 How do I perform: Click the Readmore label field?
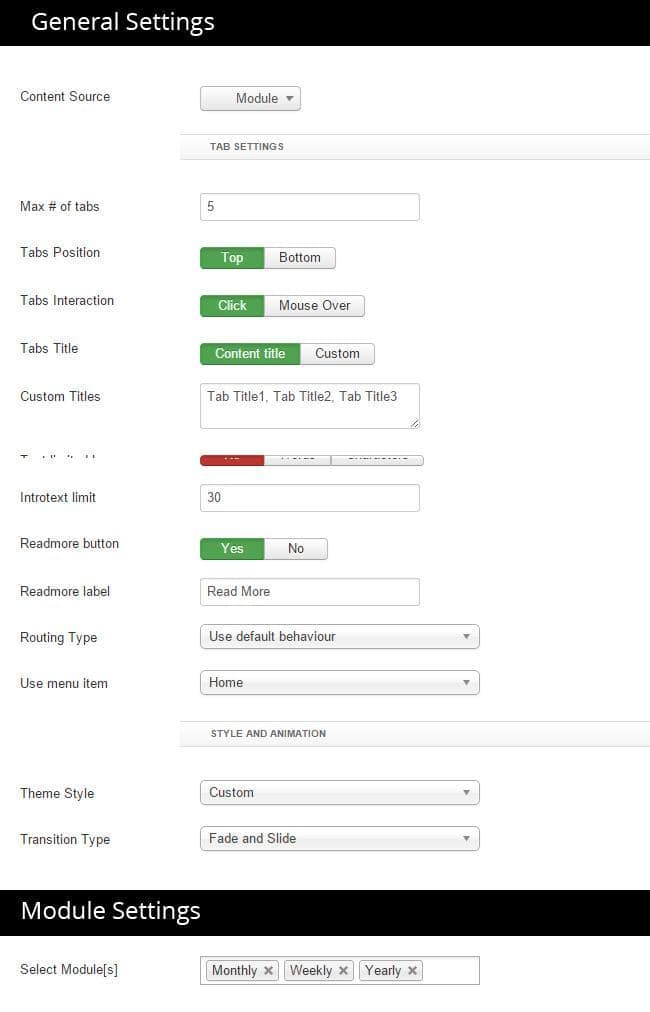coord(309,591)
